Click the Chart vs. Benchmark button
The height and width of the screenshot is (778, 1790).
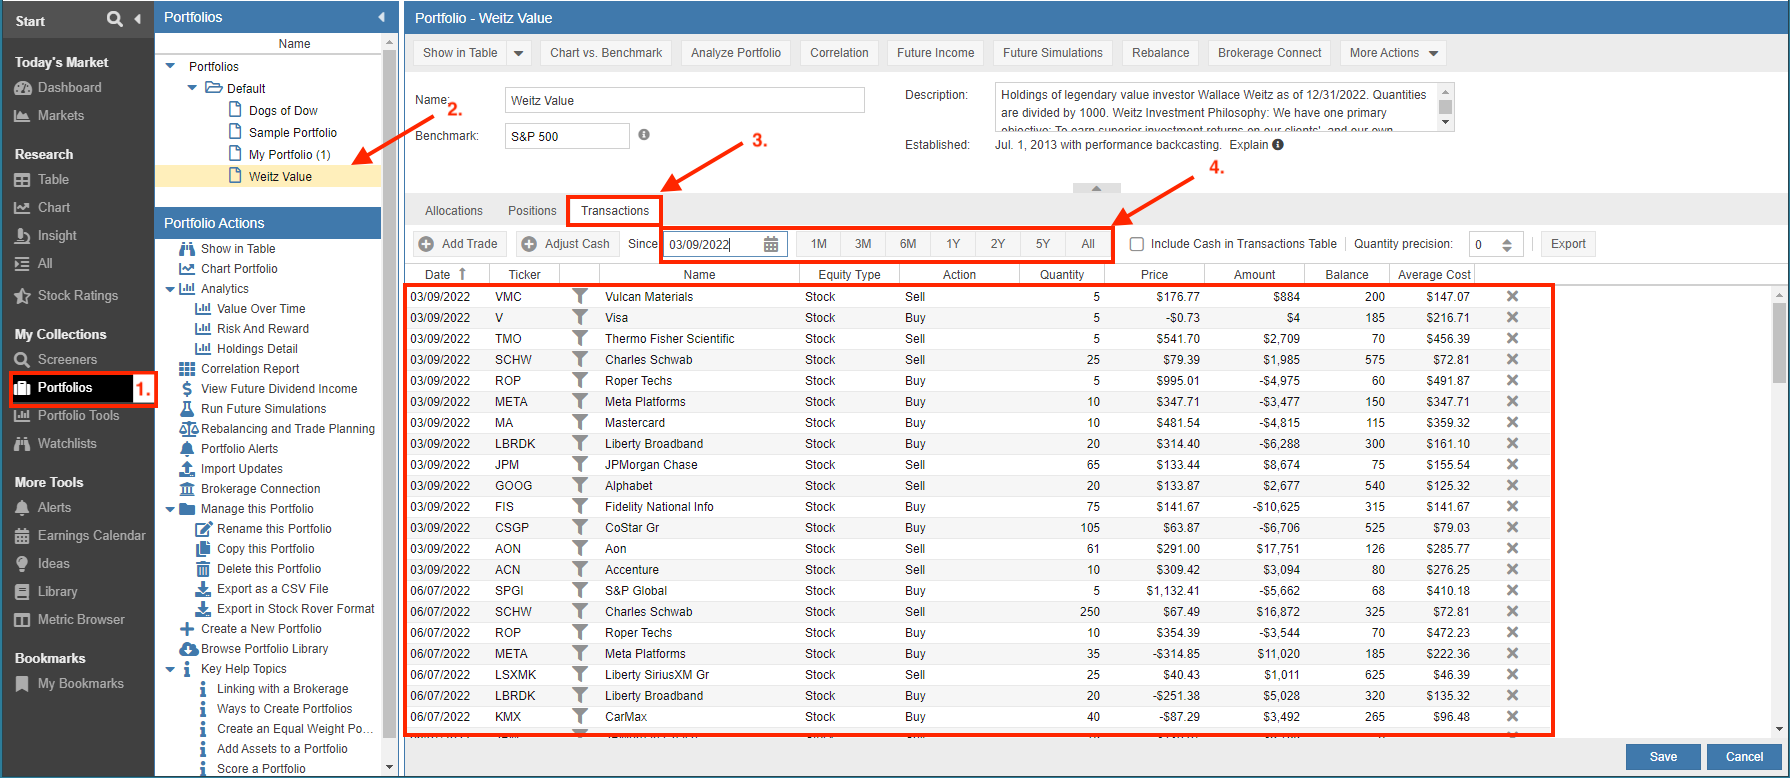click(x=606, y=53)
